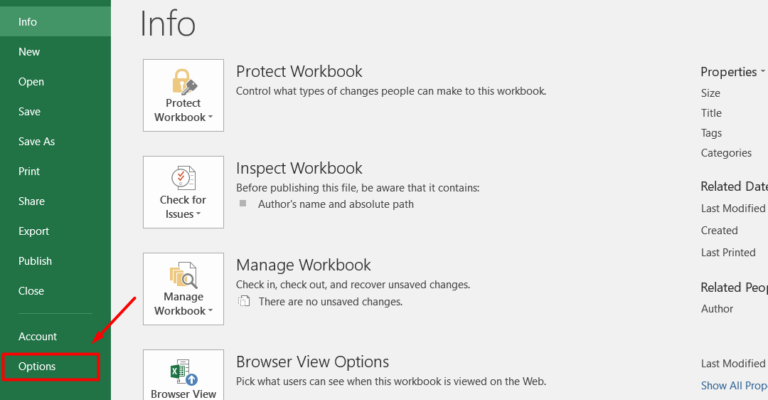
Task: Open the Options menu item
Action: point(37,366)
